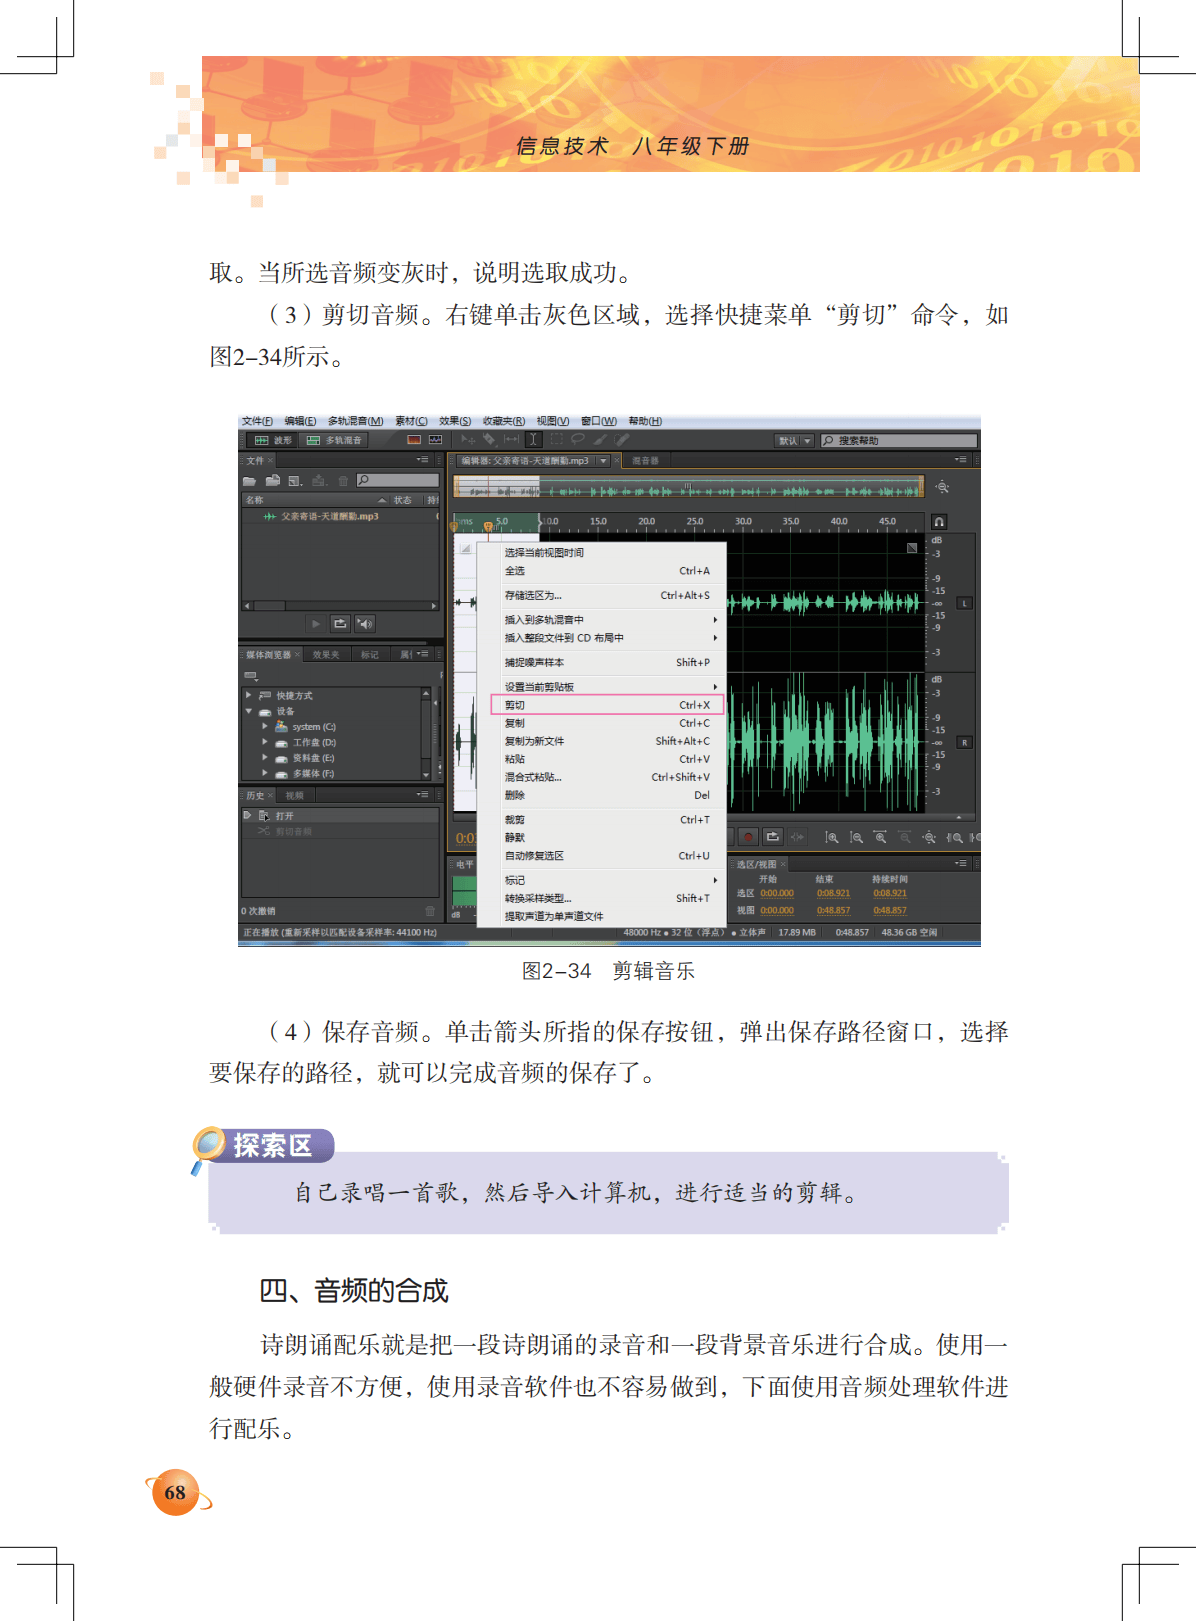This screenshot has height=1621, width=1196.
Task: Select the Lasso selection tool
Action: [578, 439]
